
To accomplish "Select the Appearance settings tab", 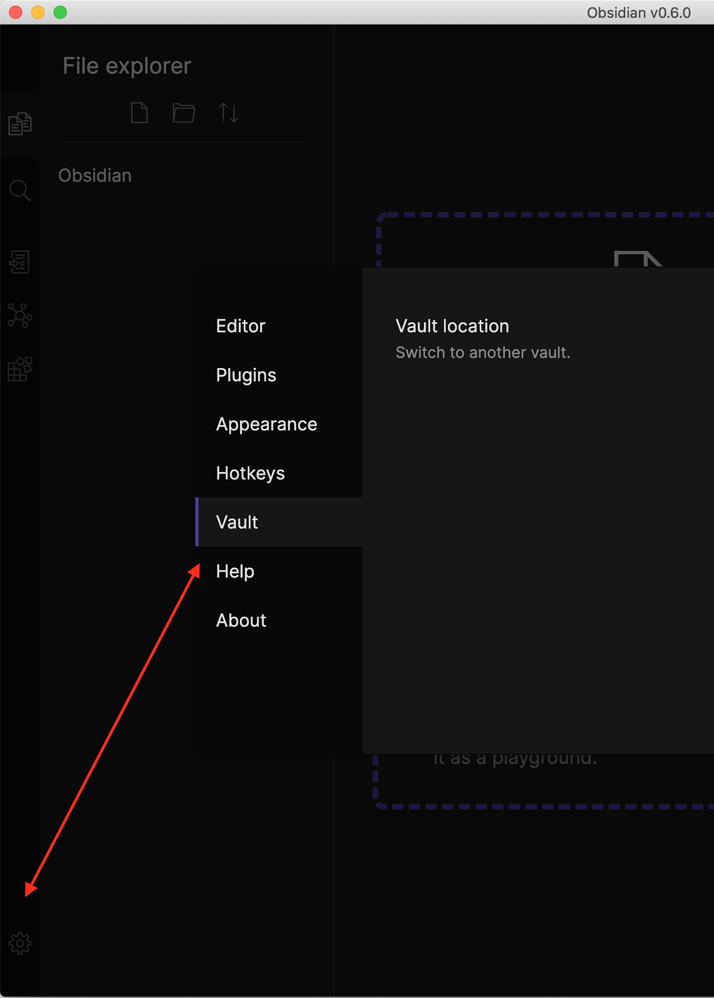I will coord(266,424).
